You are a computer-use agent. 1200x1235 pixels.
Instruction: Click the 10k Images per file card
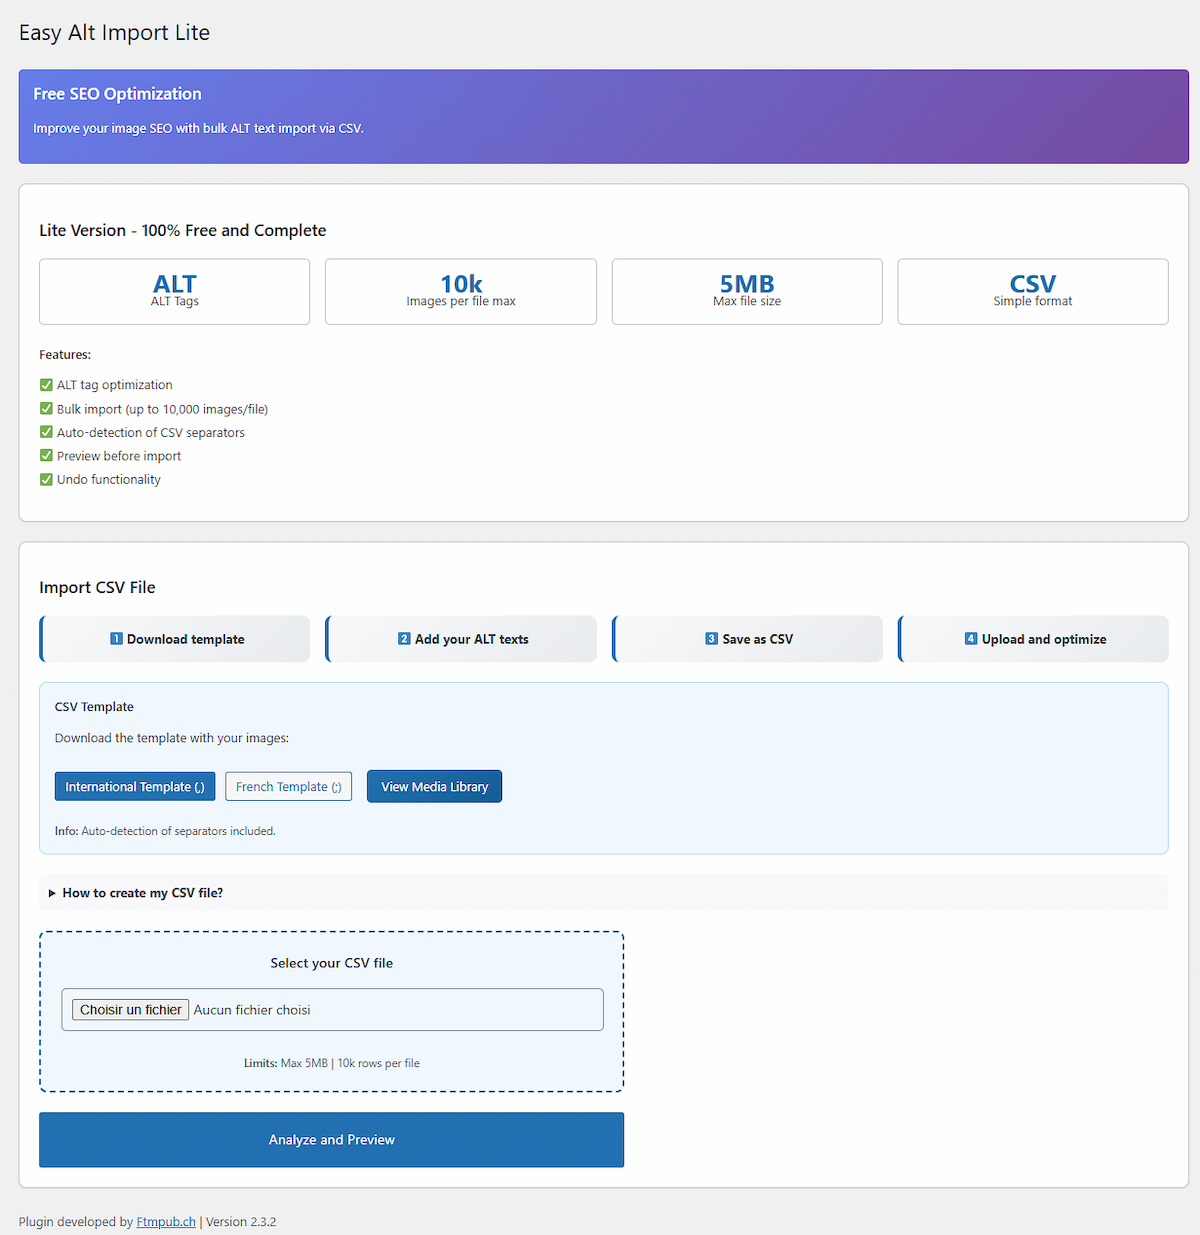[461, 292]
